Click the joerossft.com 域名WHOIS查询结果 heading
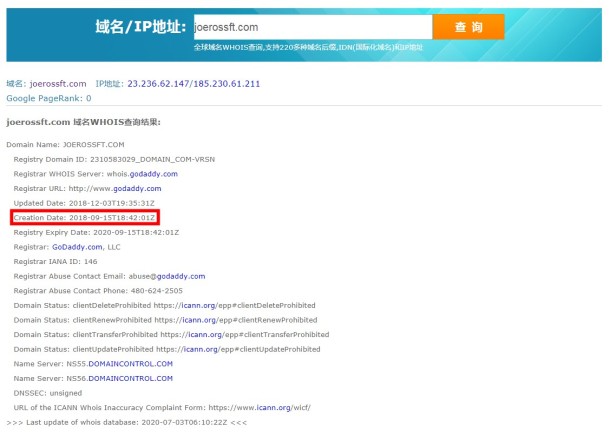The height and width of the screenshot is (435, 610). tap(83, 122)
